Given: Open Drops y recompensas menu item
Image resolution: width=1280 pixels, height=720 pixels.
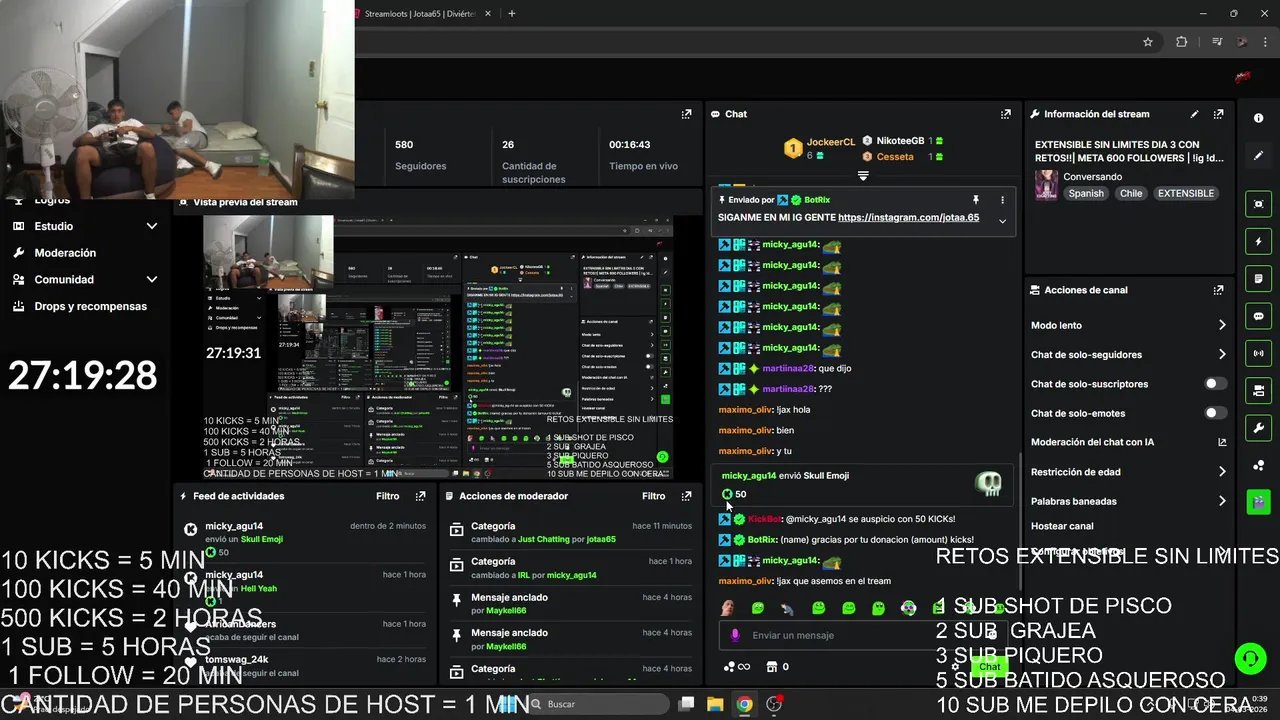Looking at the screenshot, I should click(x=90, y=307).
